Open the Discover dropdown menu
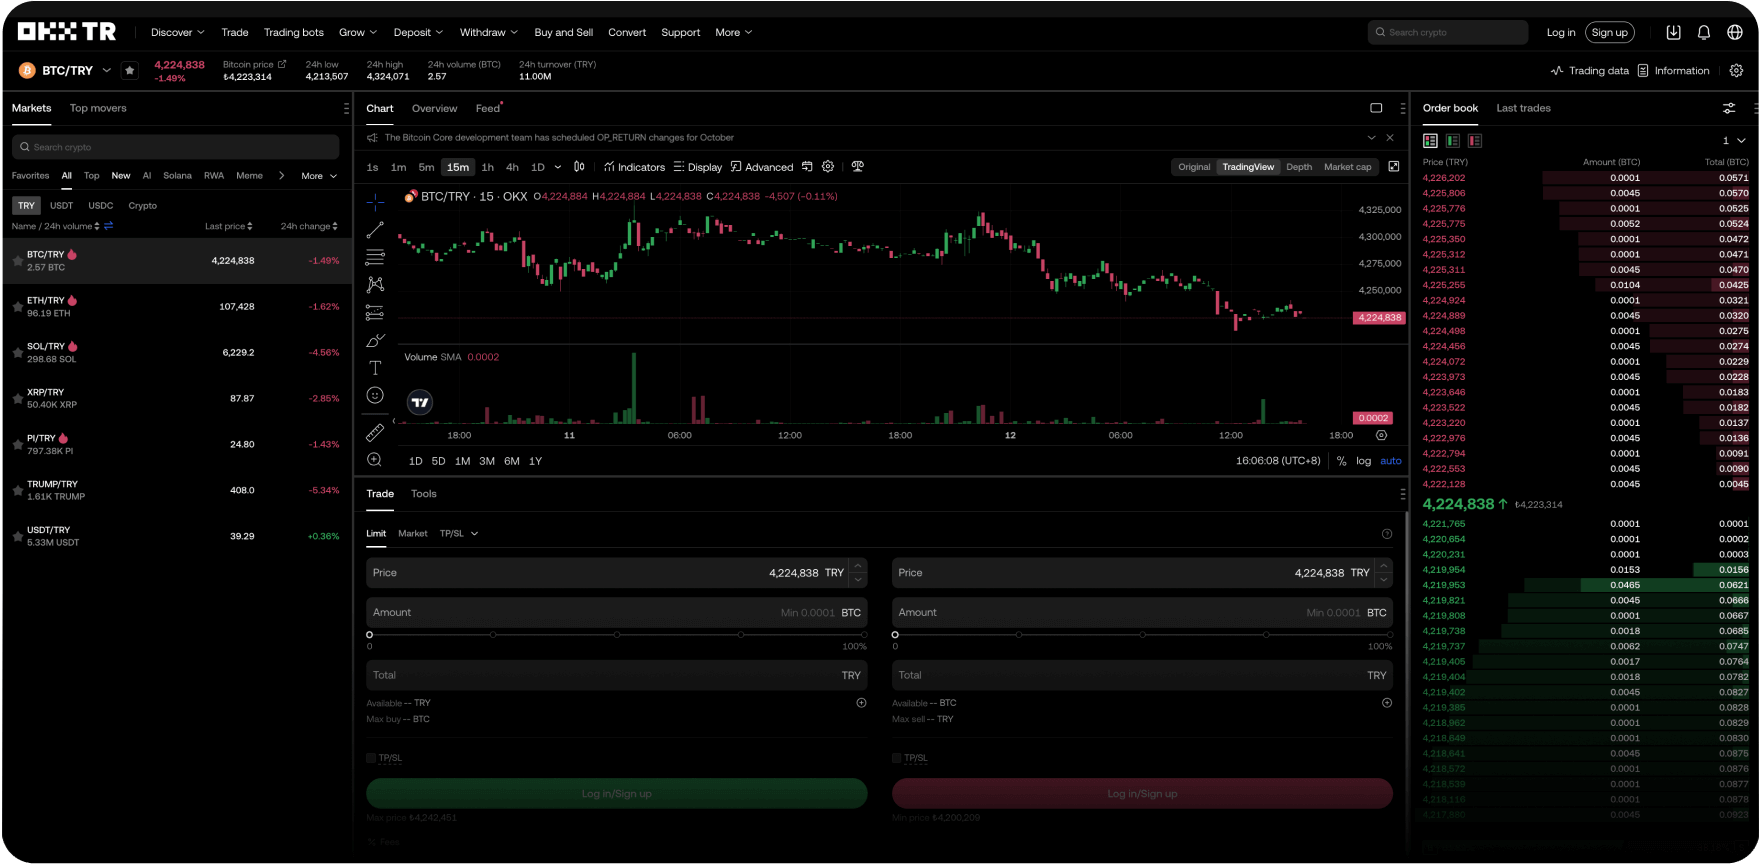Image resolution: width=1759 pixels, height=864 pixels. [177, 32]
